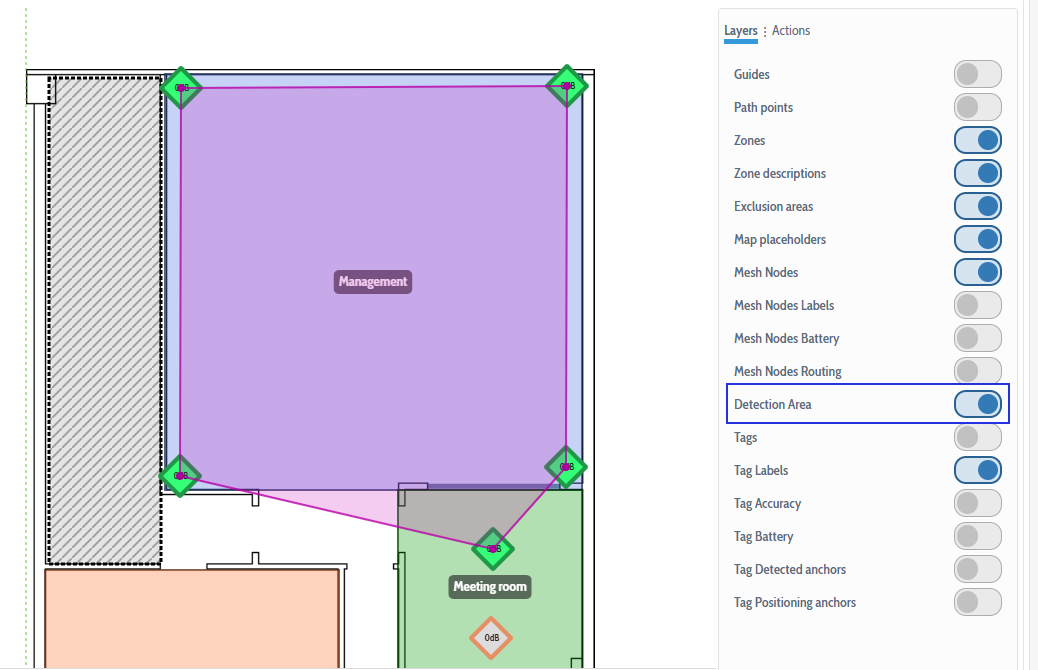Turn on Mesh Nodes Routing
Screen dimensions: 1038x670
(977, 370)
